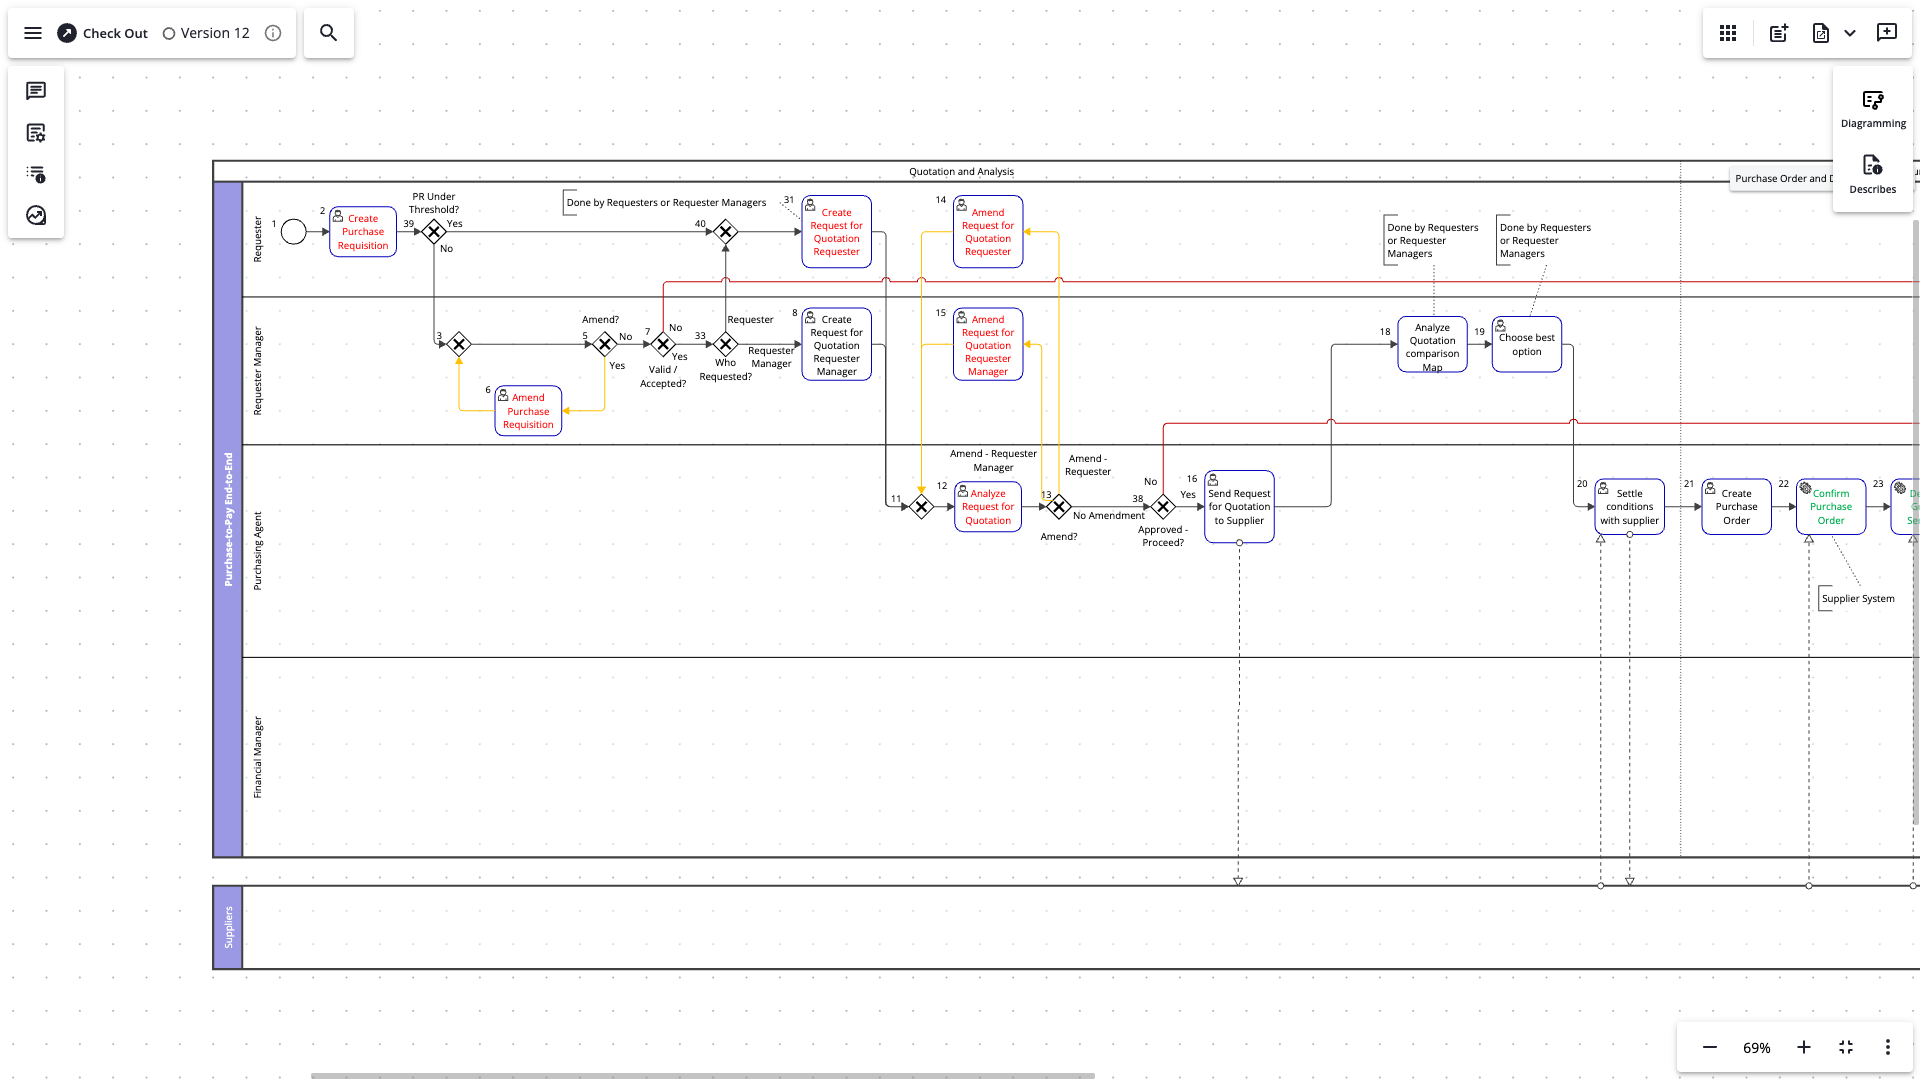This screenshot has width=1920, height=1080.
Task: Select the document settings icon in left sidebar
Action: click(36, 133)
